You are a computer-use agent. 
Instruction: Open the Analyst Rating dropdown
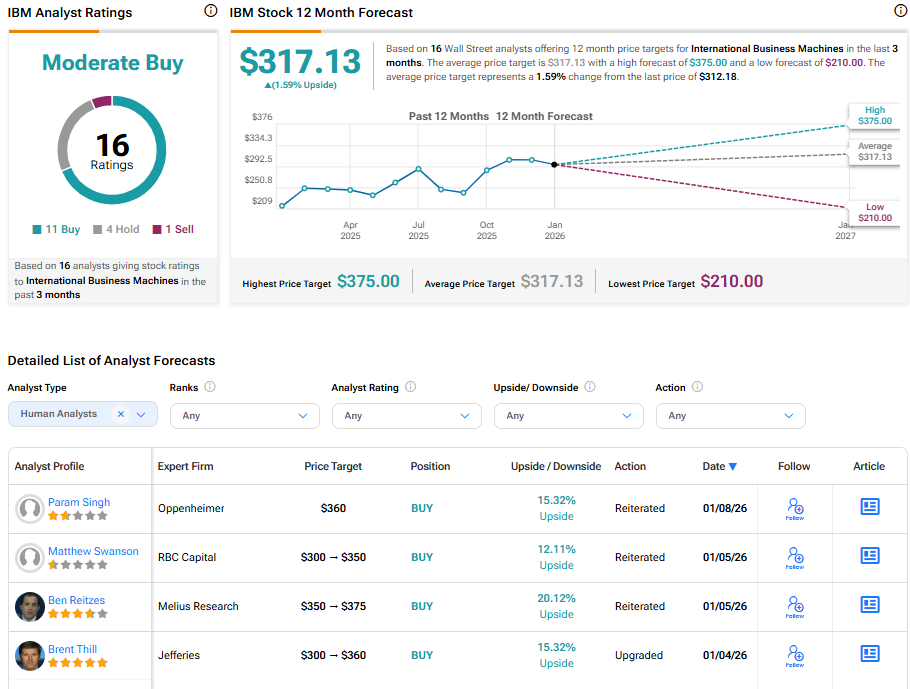point(406,415)
